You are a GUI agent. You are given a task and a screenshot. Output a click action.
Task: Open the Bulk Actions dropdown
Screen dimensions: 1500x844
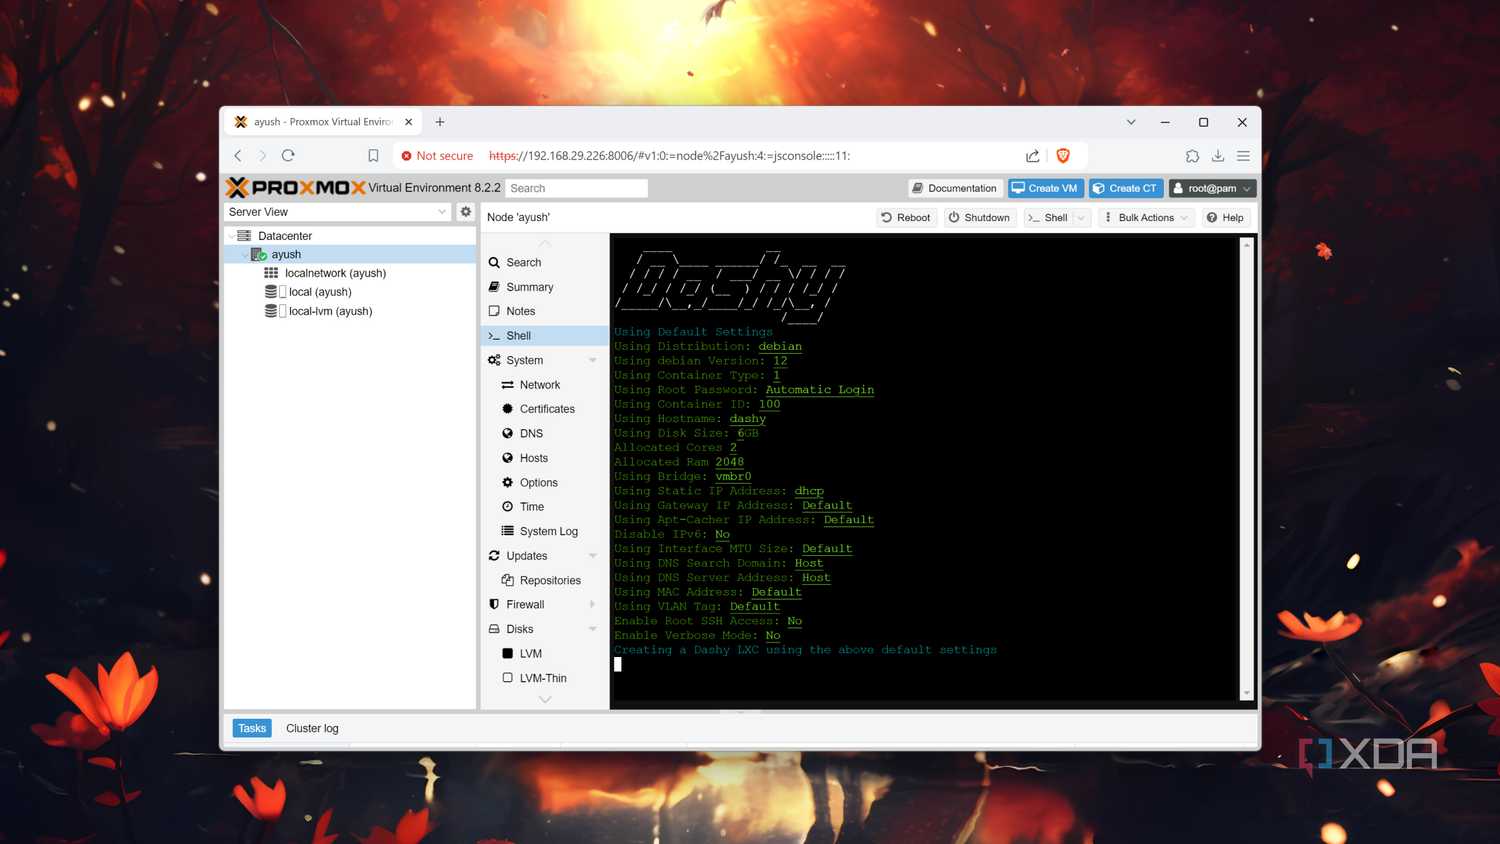1146,217
